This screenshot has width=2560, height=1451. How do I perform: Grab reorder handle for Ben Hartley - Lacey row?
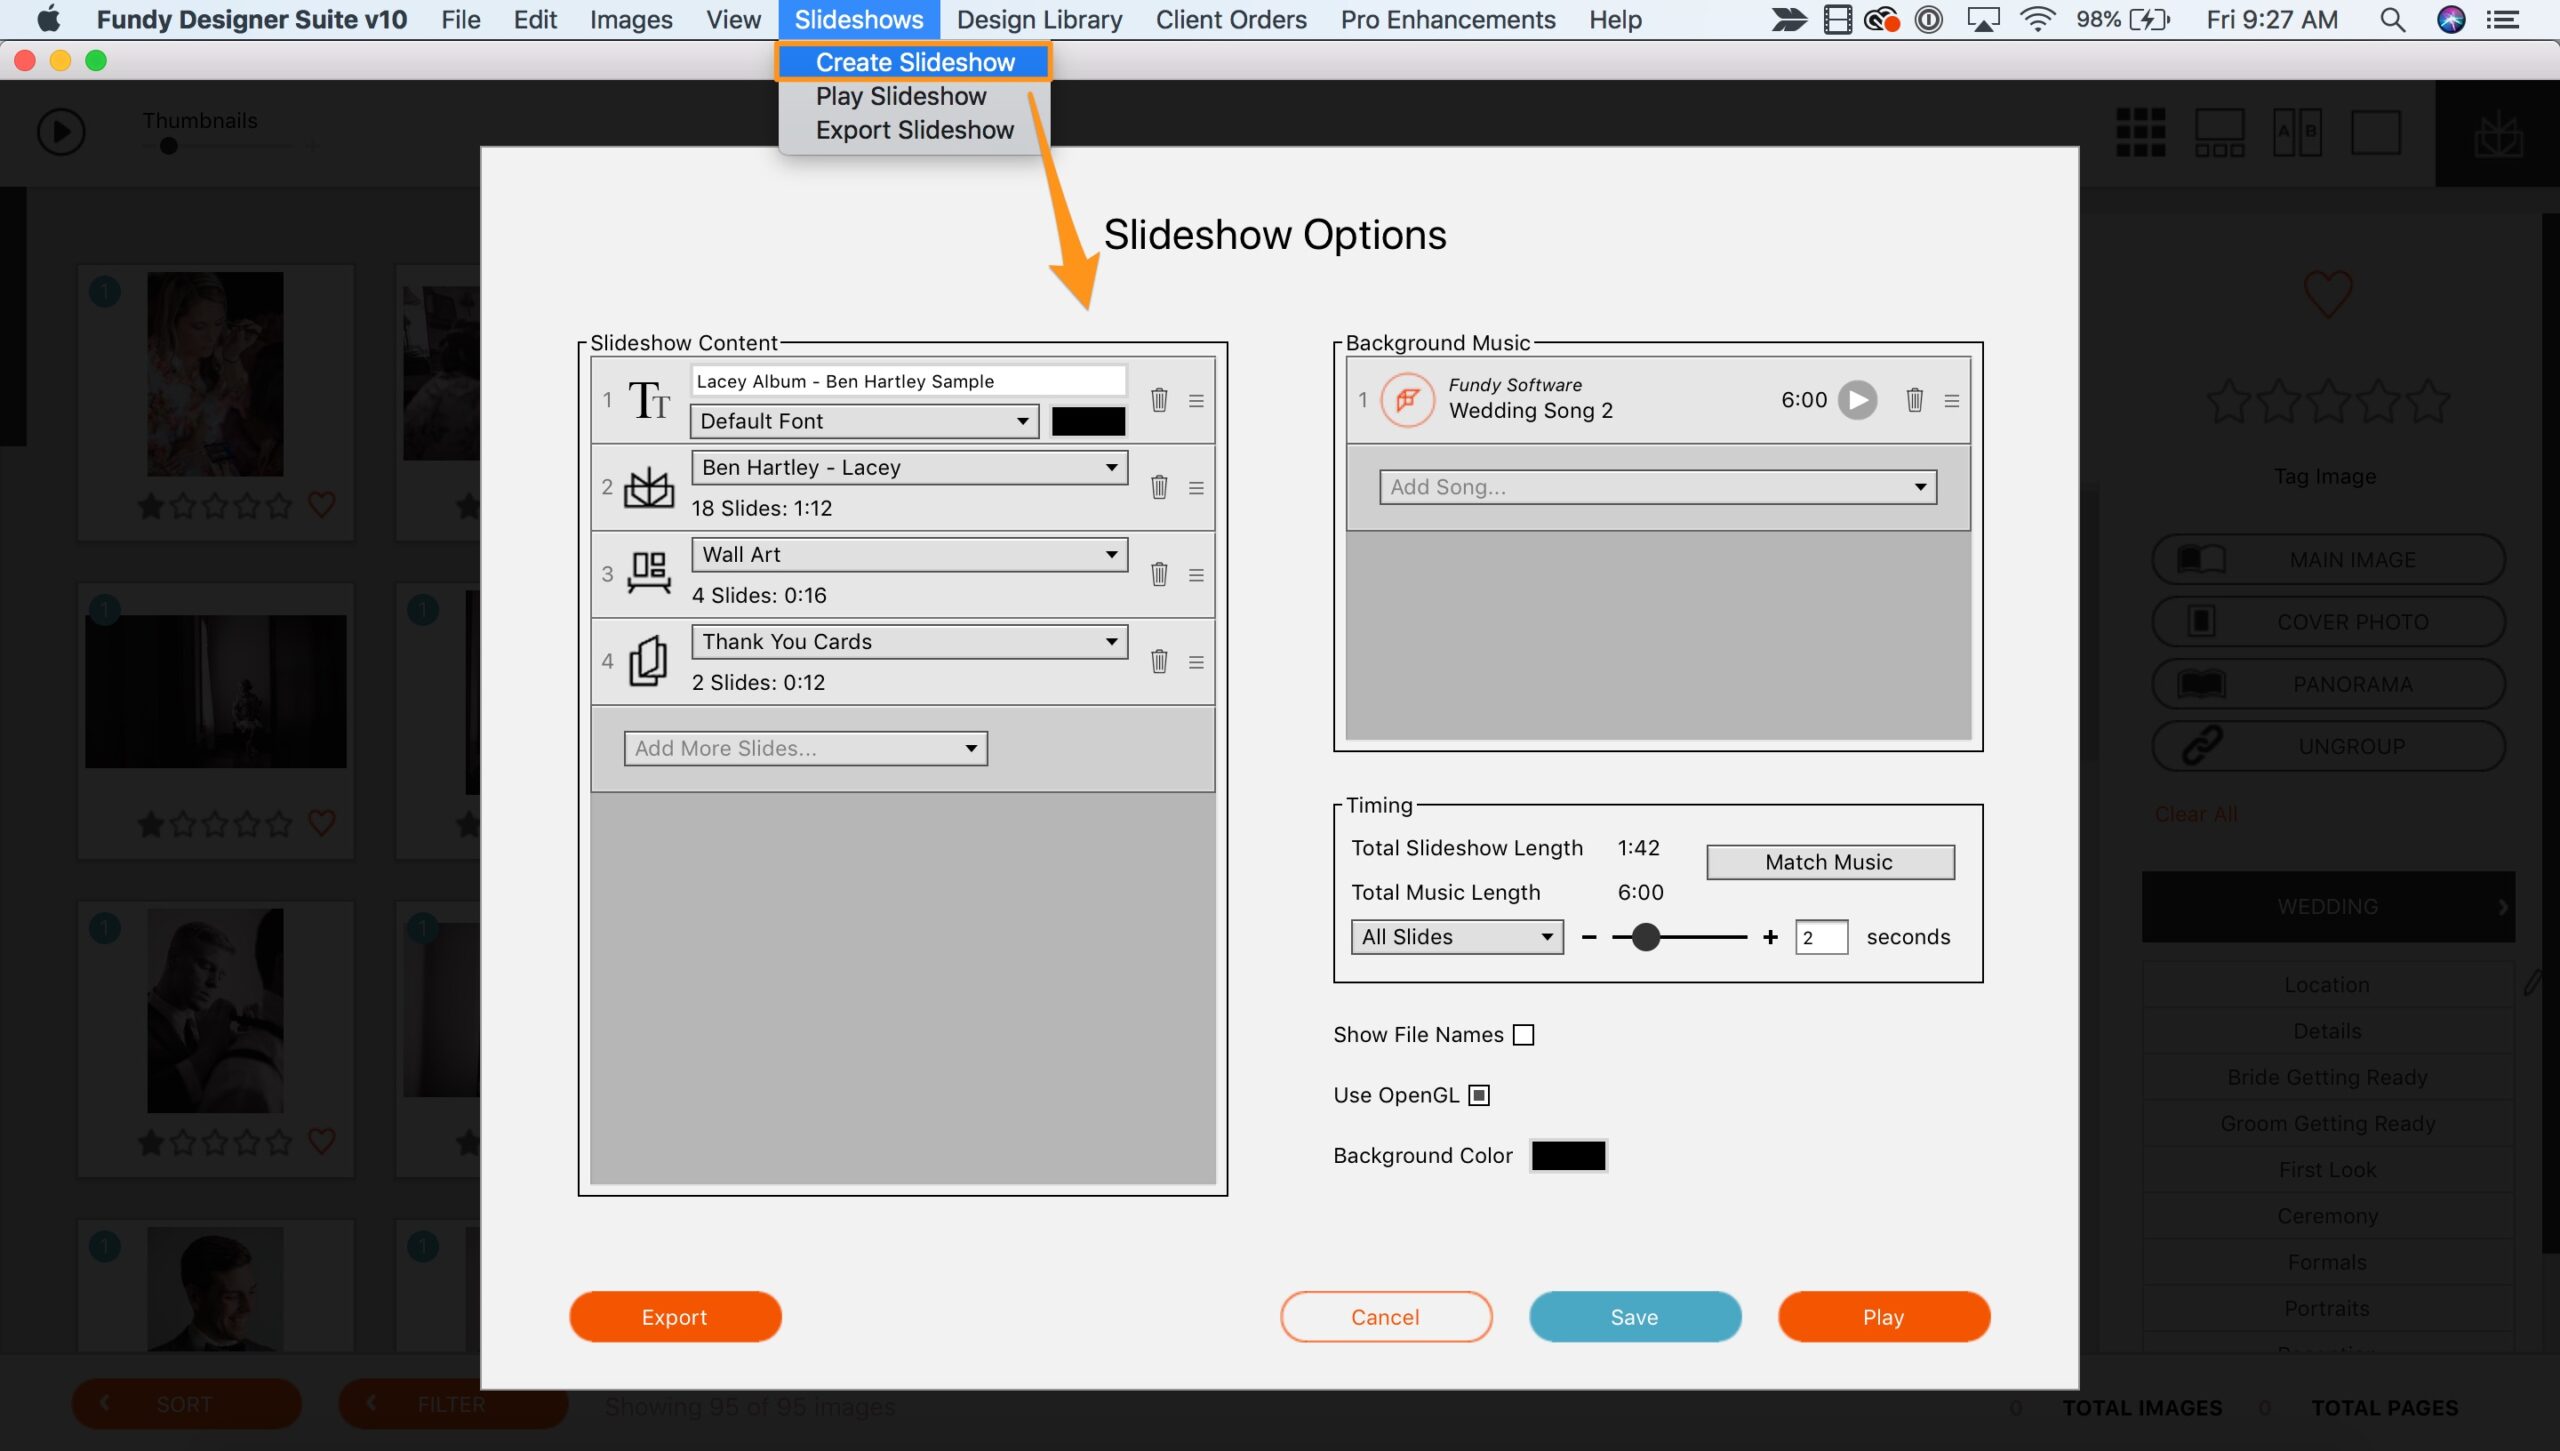(1196, 488)
